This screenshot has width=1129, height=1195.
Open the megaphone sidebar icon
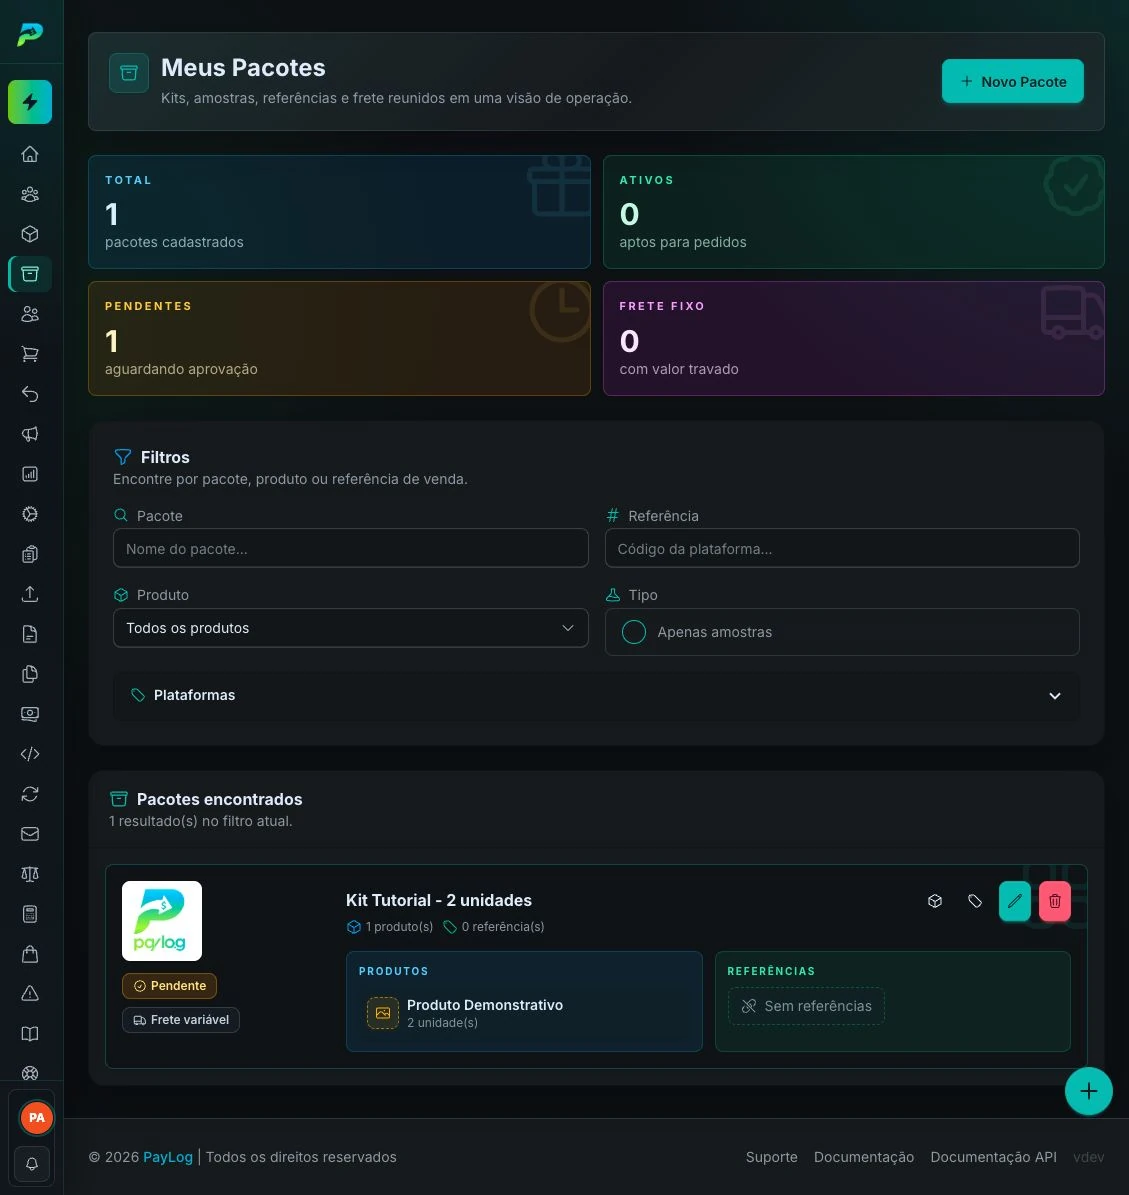[x=30, y=434]
